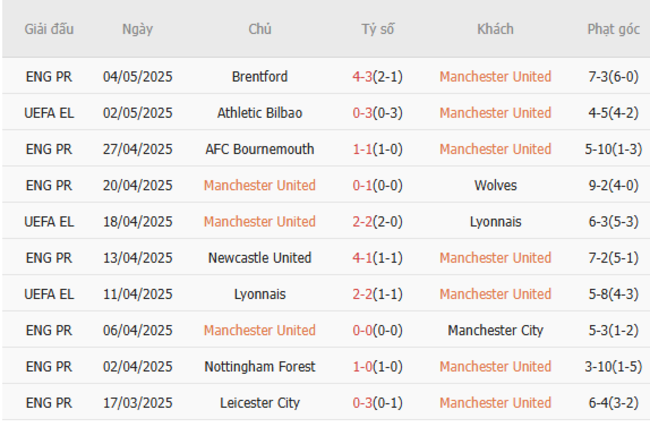Click the 'Phạt góc' column header

pyautogui.click(x=613, y=29)
